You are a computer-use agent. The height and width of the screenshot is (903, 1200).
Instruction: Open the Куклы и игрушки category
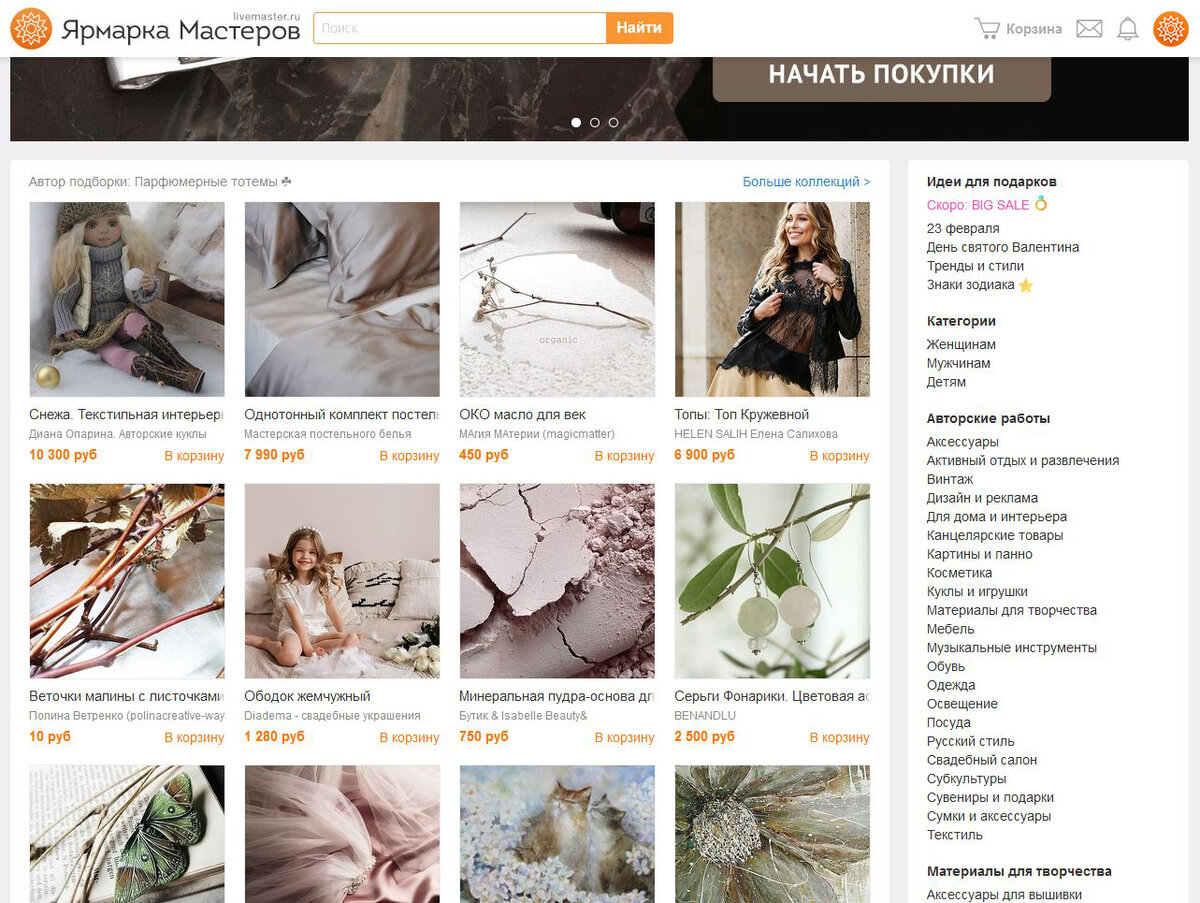[977, 592]
